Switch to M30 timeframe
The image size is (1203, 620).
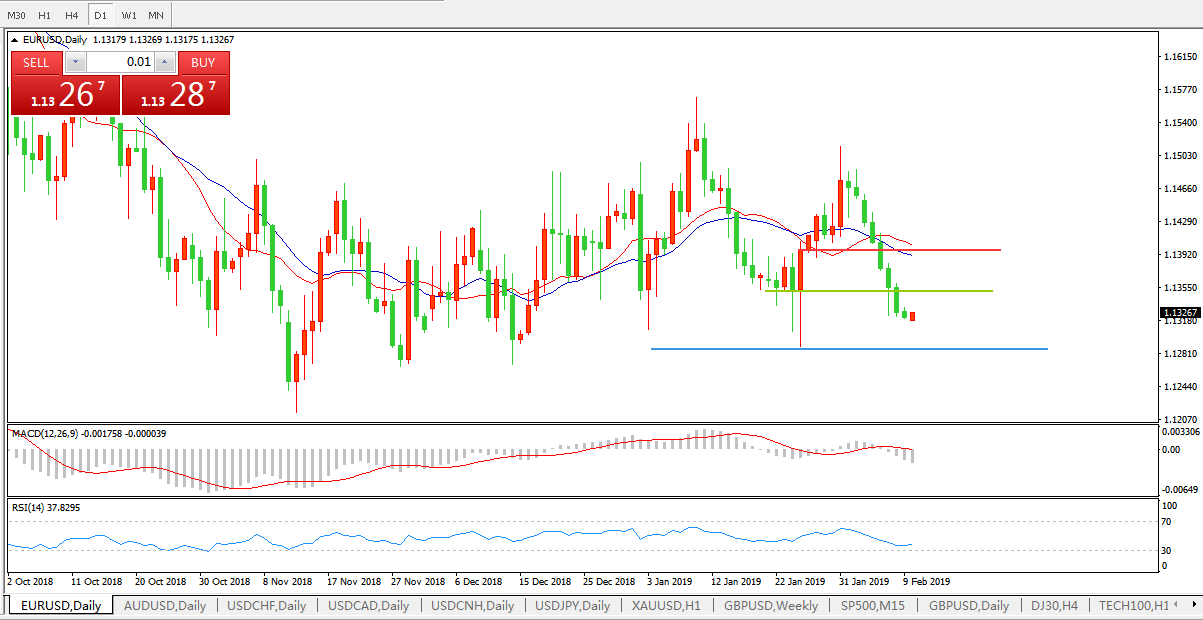(16, 15)
